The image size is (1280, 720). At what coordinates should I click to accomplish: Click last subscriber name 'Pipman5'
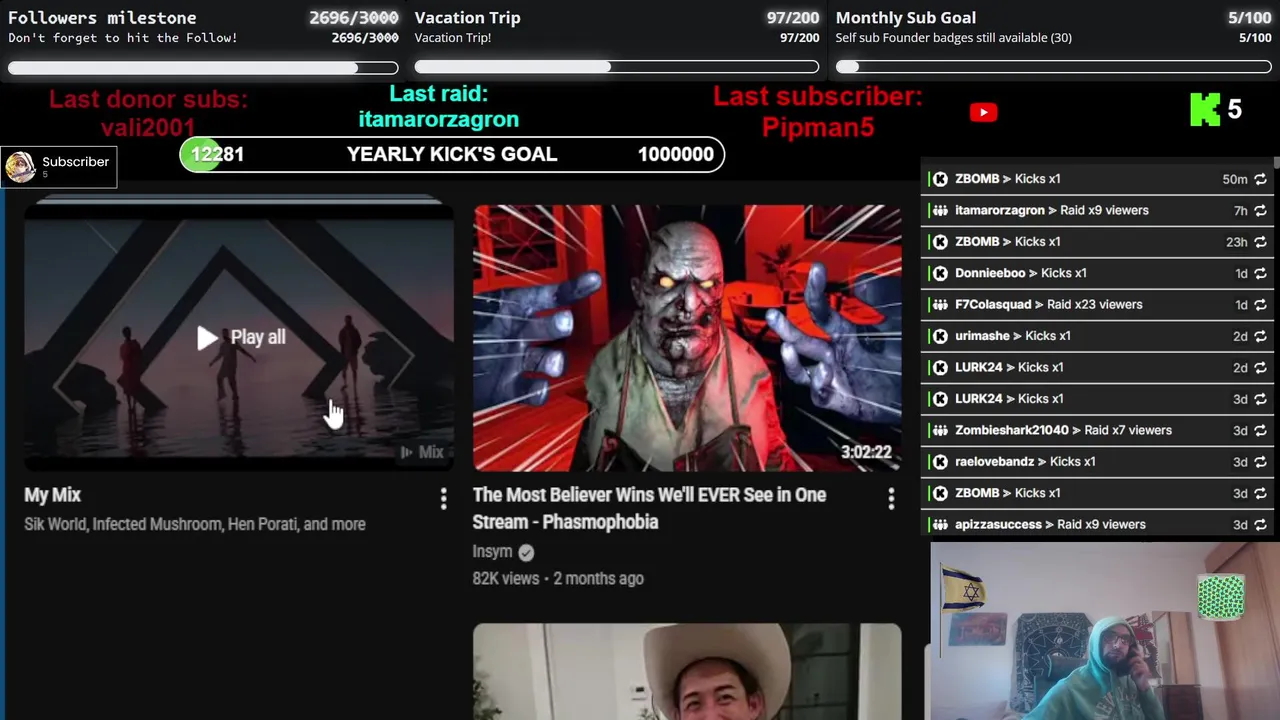818,127
